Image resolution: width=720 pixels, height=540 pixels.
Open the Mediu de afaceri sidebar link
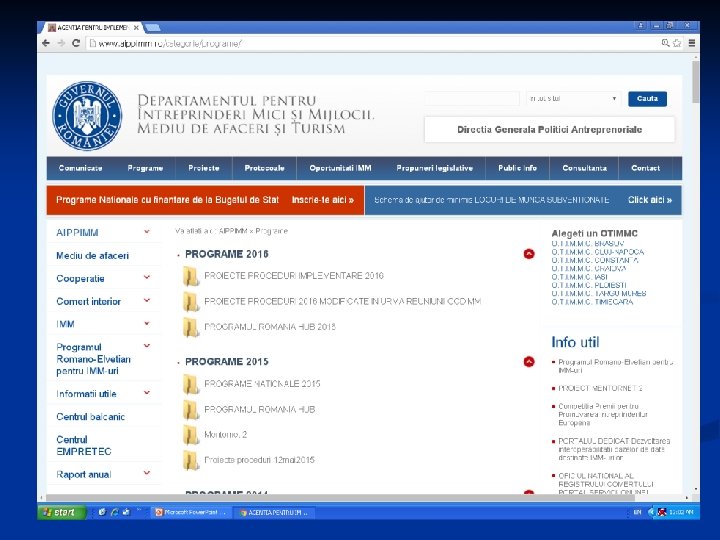tap(92, 256)
